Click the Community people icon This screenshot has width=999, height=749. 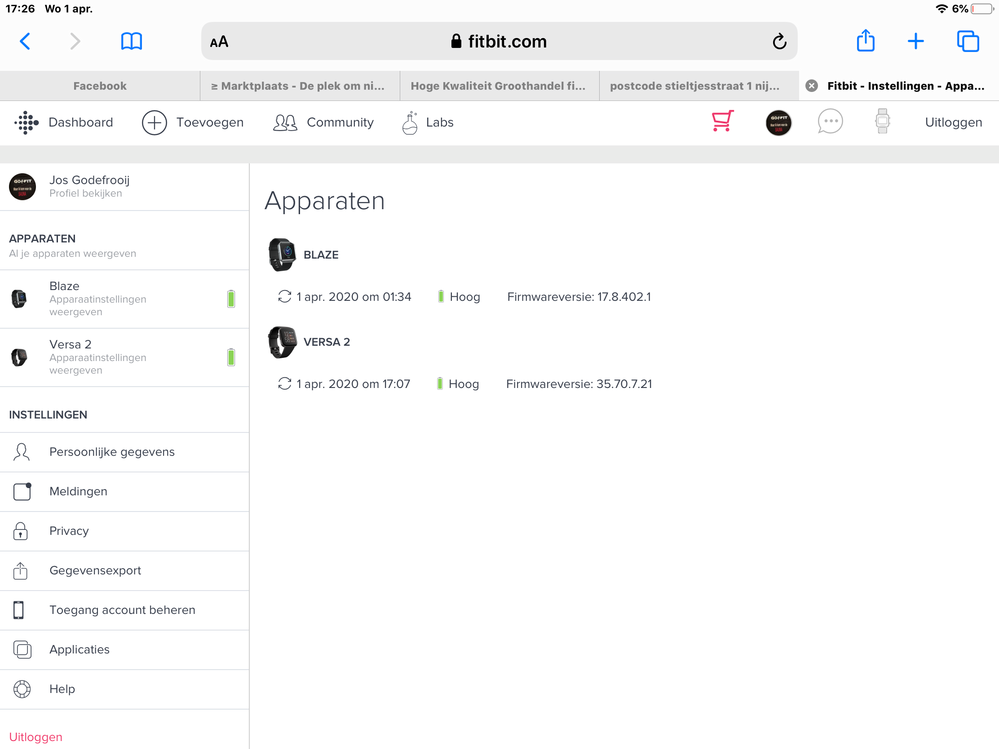click(285, 122)
